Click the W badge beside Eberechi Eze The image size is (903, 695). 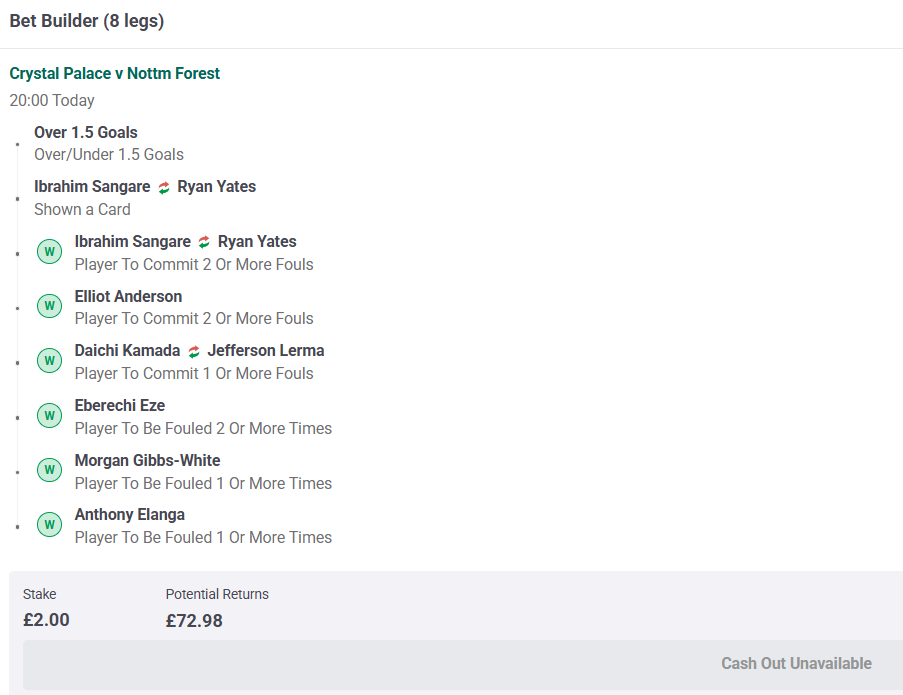[x=50, y=415]
